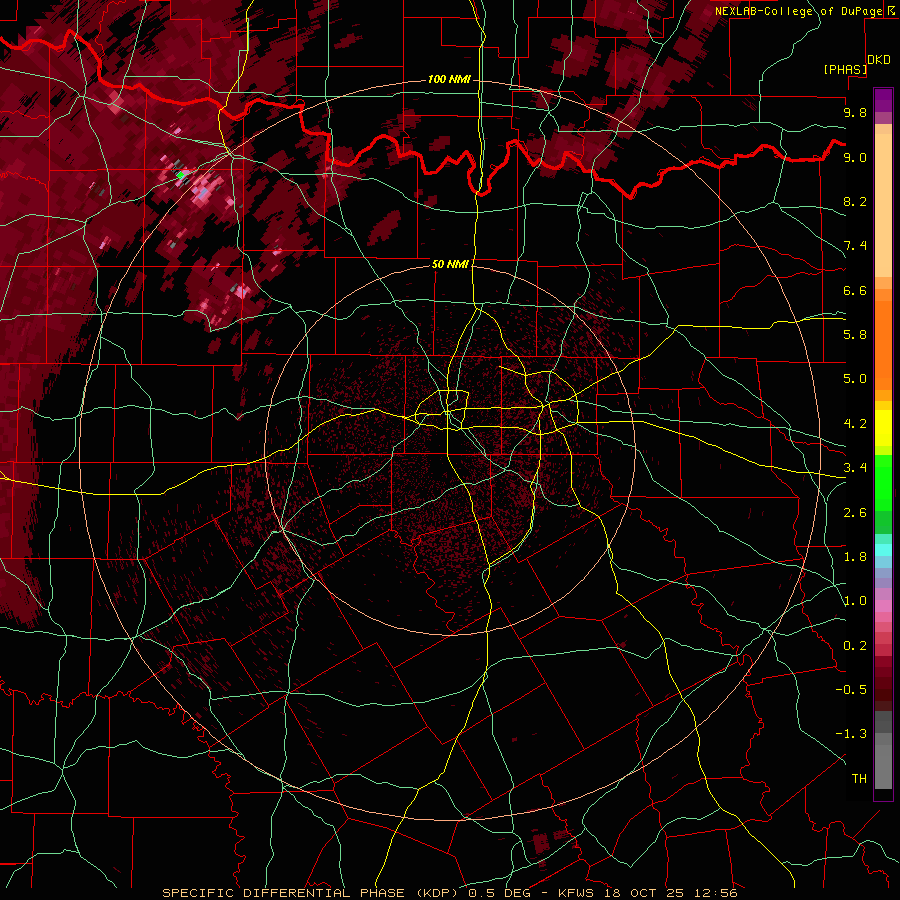Click the 9.8 value on the color scale
This screenshot has height=900, width=900.
point(855,112)
